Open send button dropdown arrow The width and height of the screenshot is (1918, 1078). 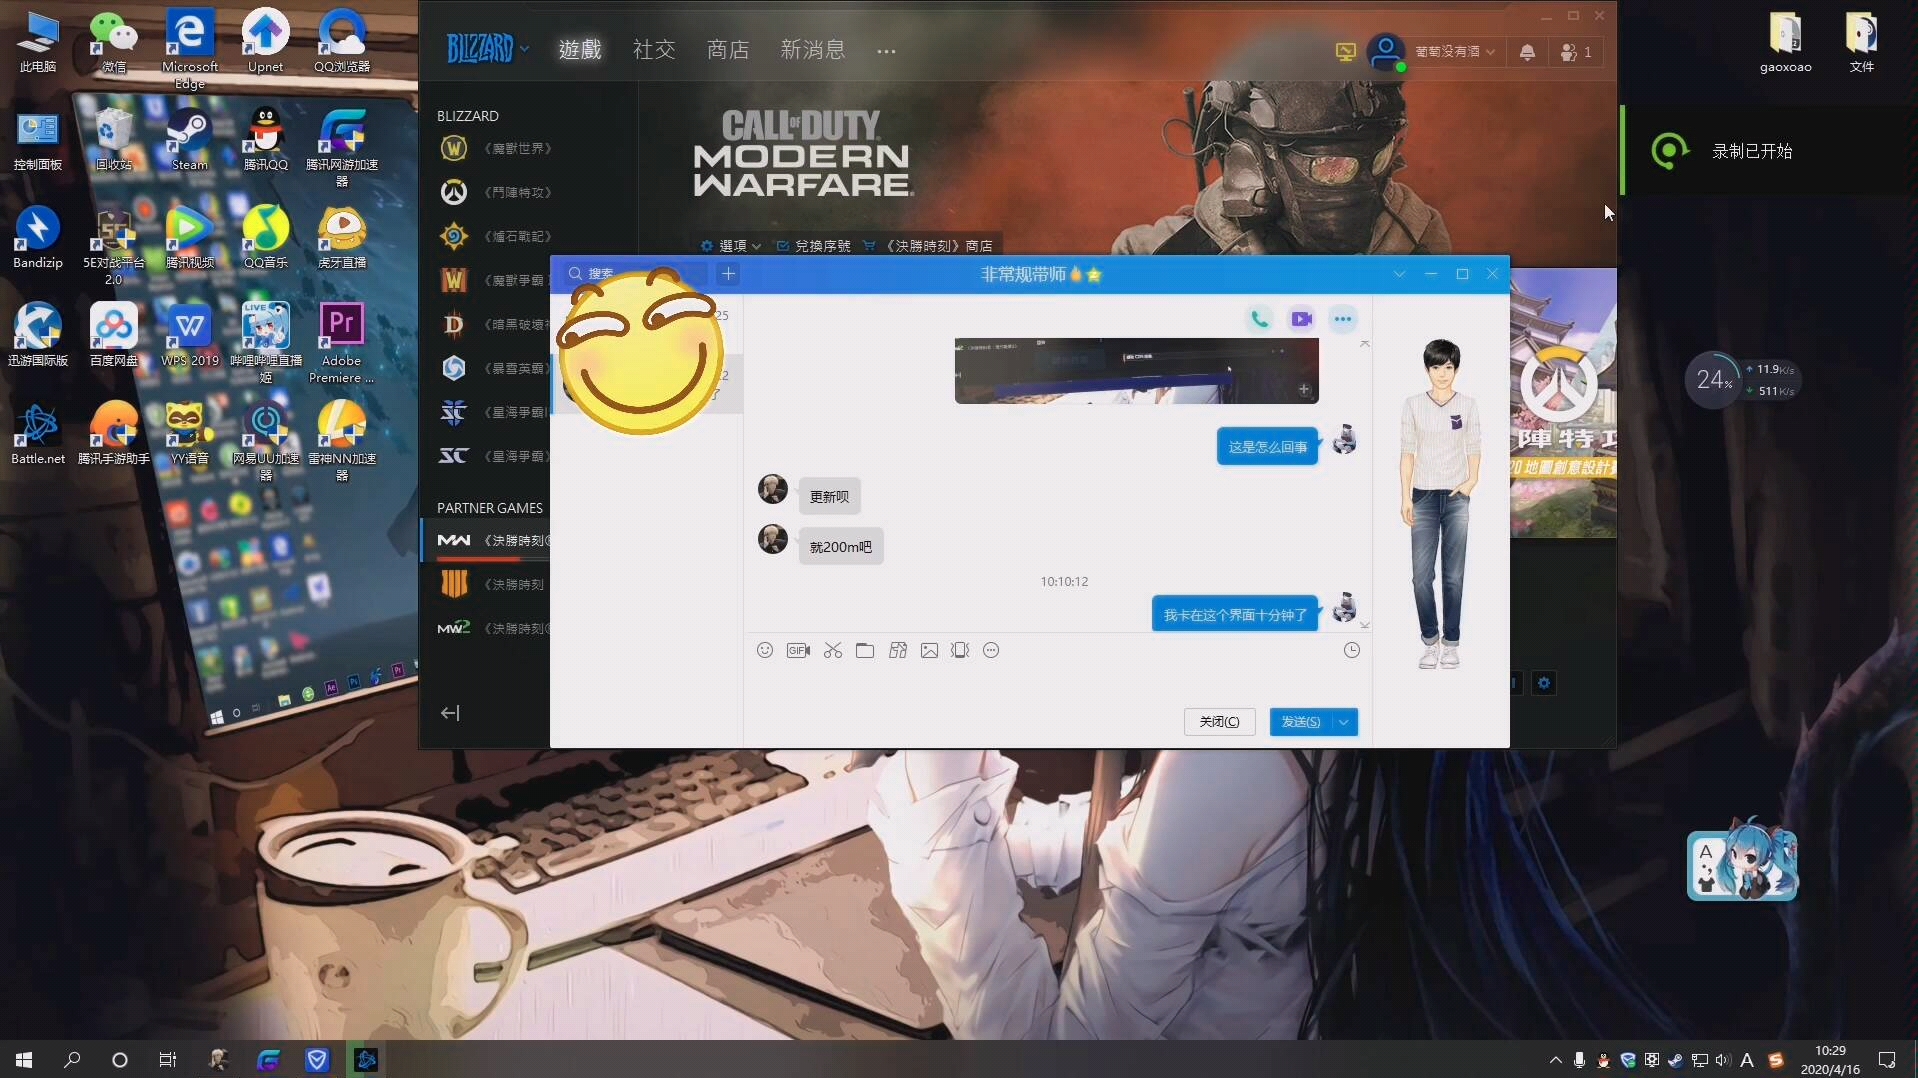pyautogui.click(x=1344, y=722)
